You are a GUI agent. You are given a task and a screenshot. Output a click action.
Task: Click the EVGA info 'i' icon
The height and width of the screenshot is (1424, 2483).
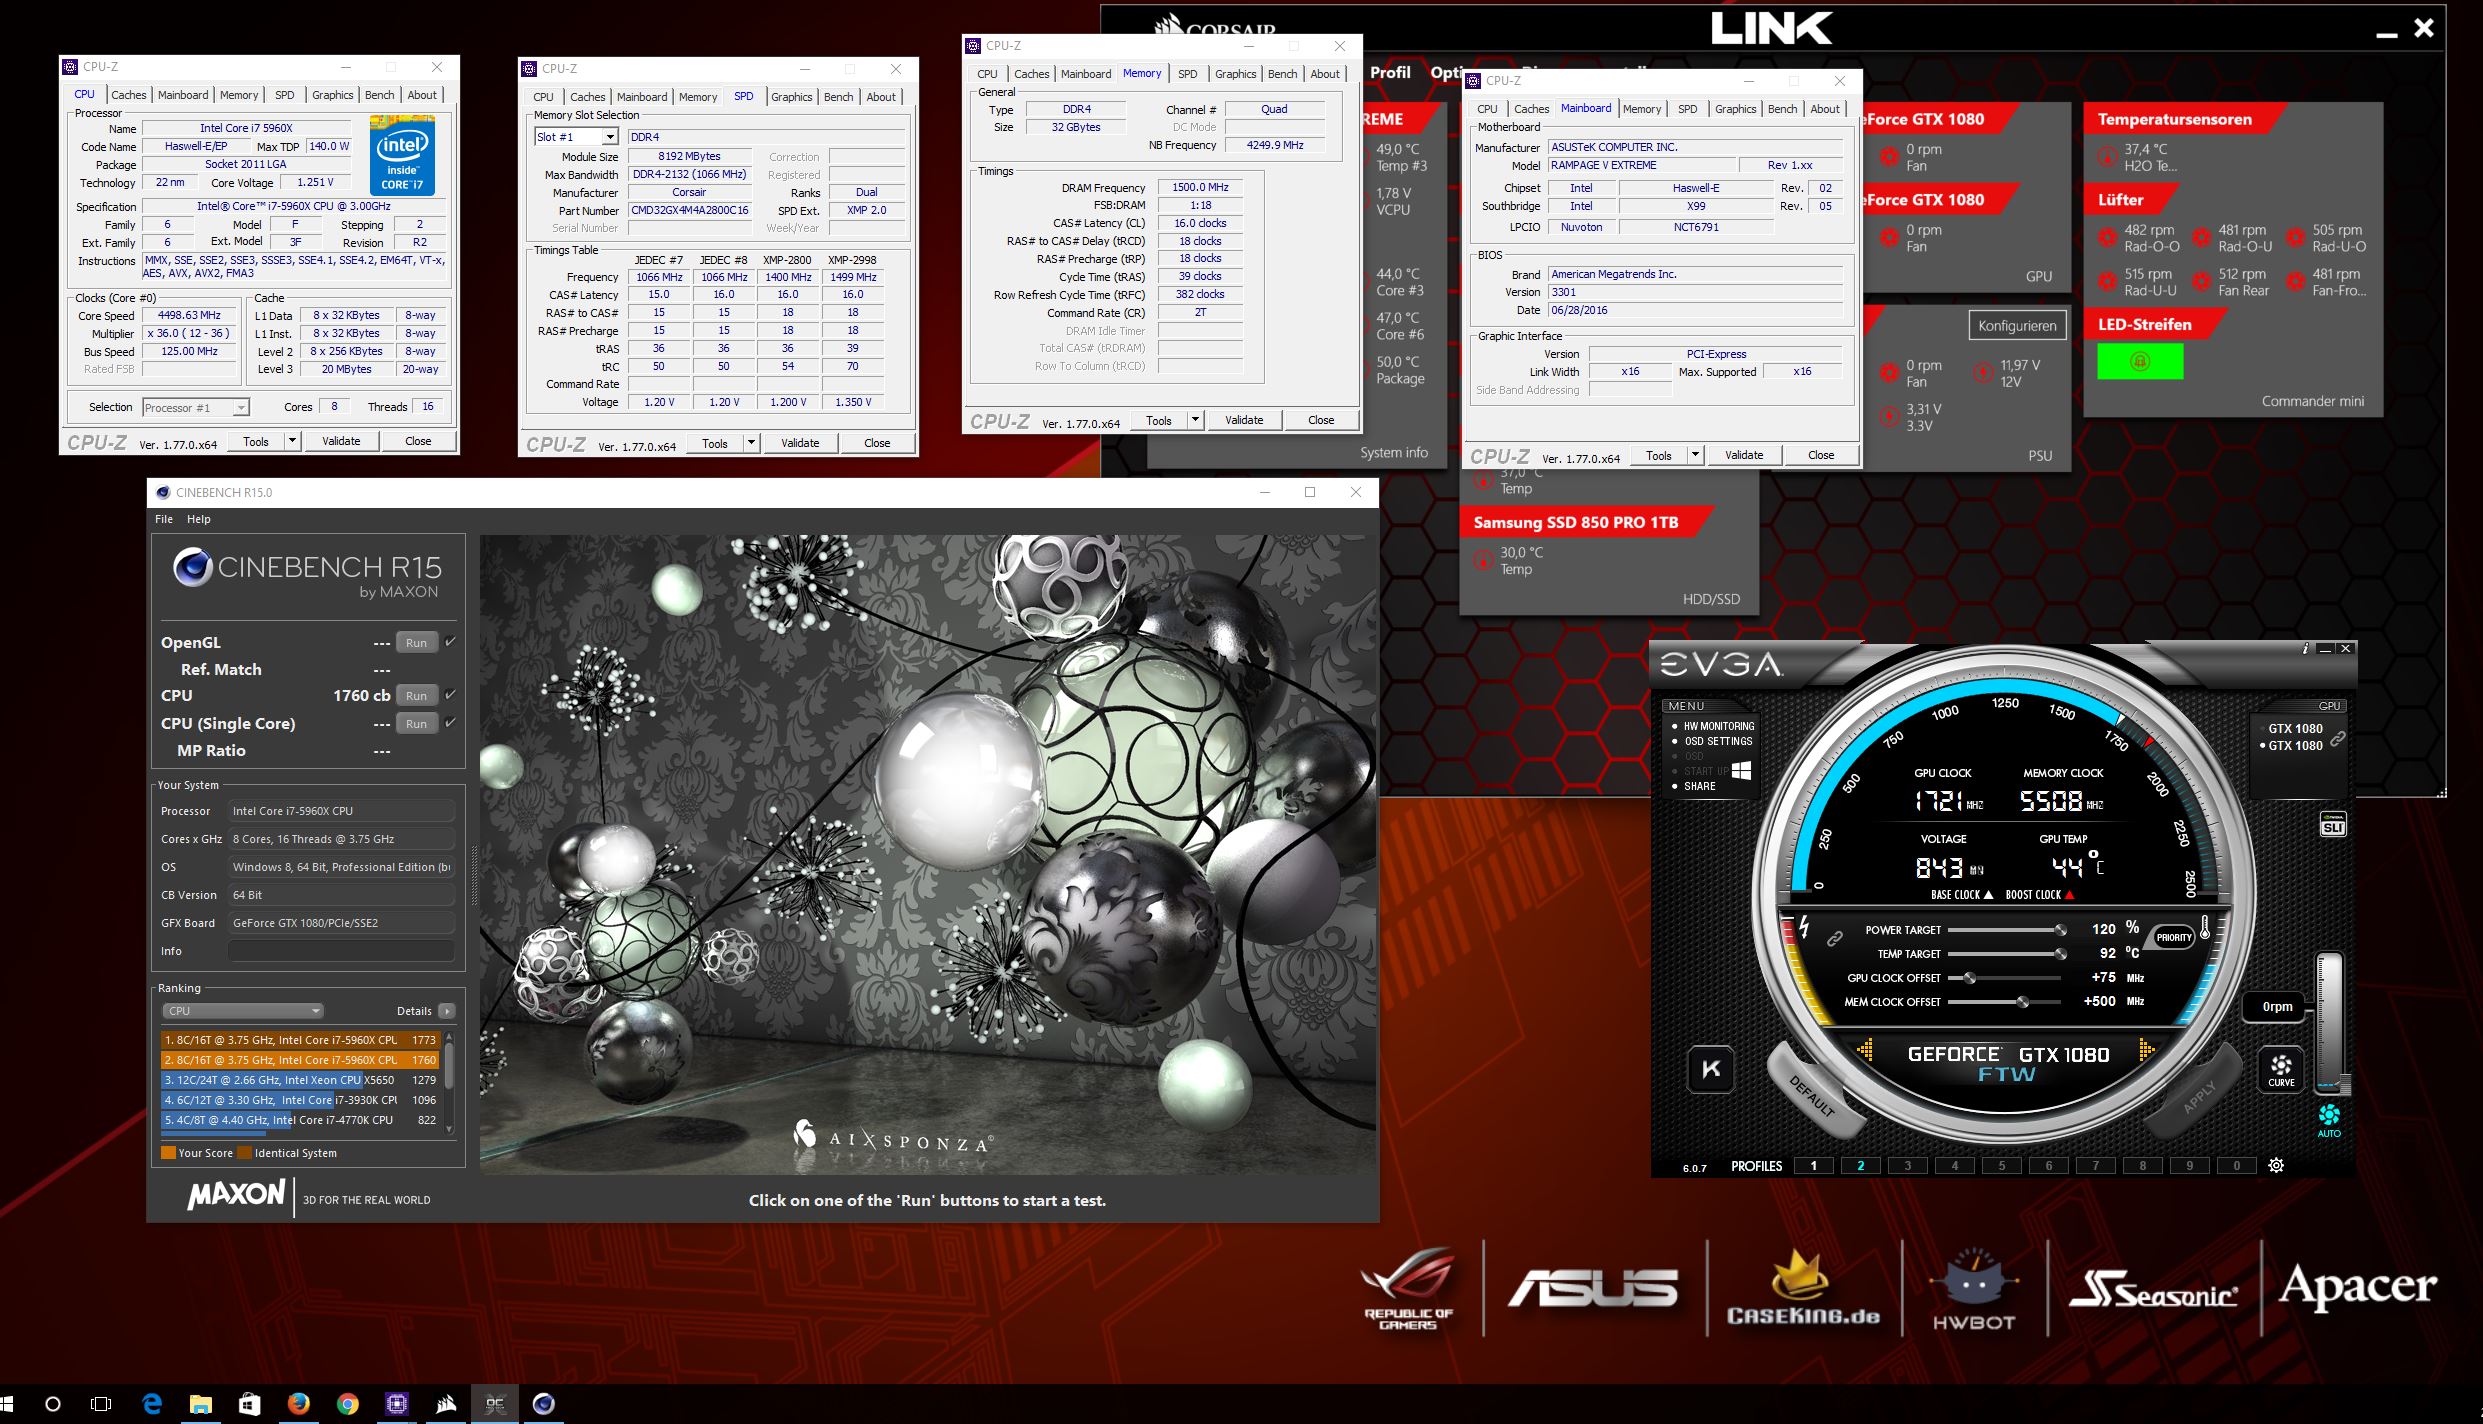[x=2306, y=649]
